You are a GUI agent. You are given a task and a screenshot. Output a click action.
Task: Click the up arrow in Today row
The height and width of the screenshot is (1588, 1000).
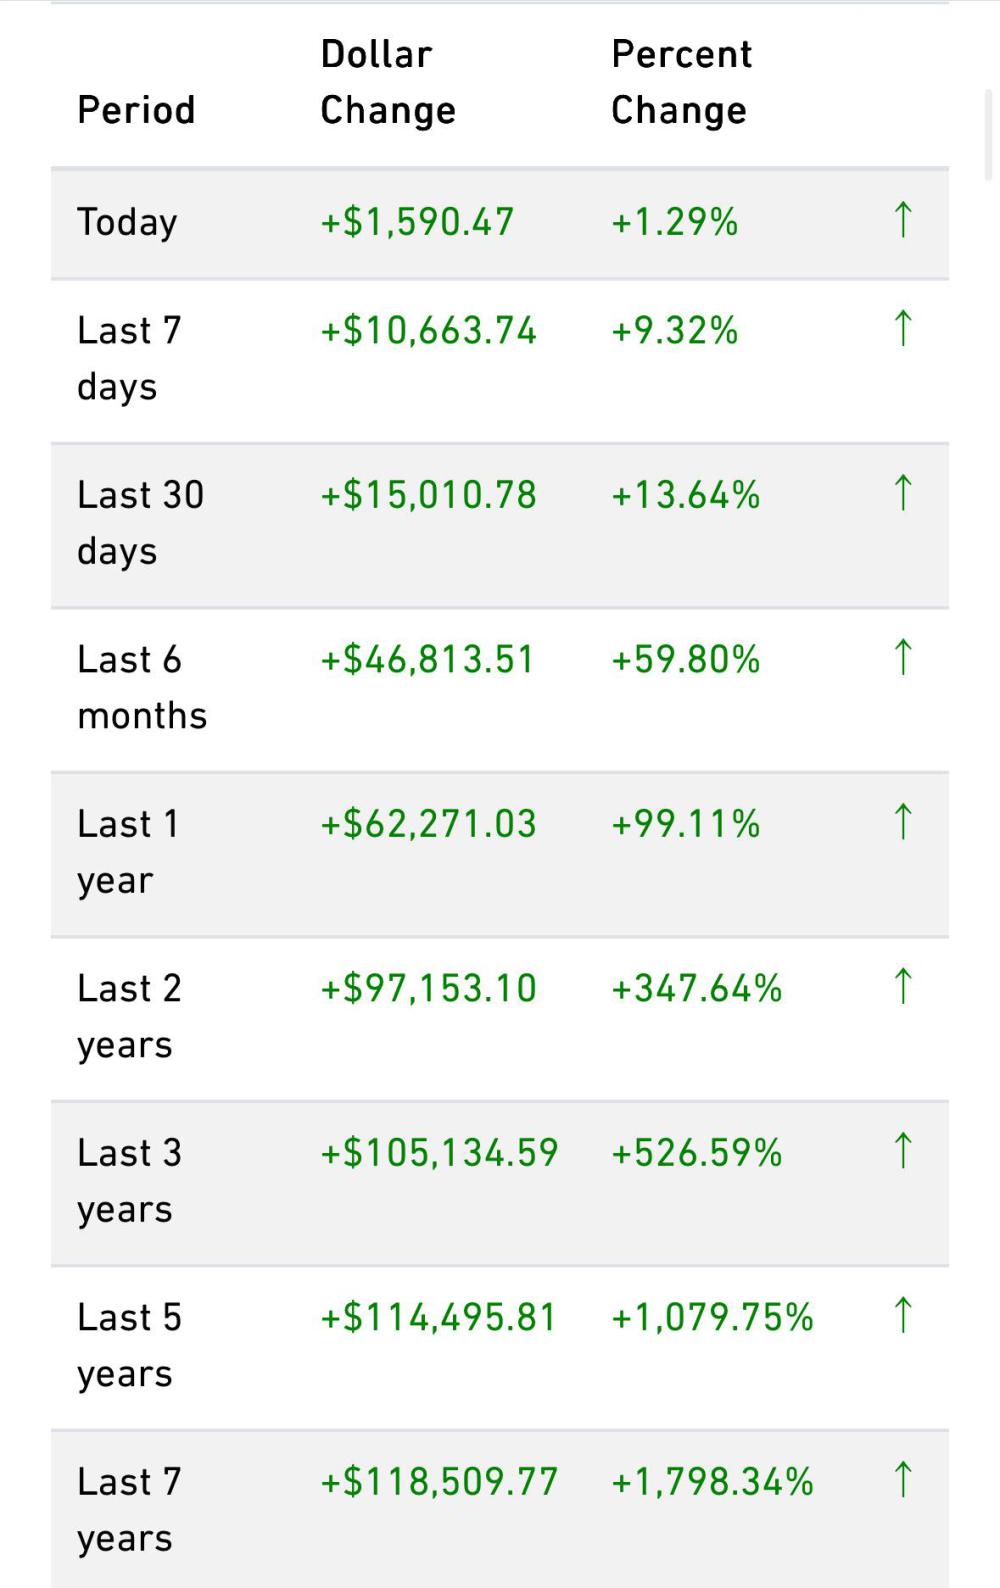[x=902, y=220]
